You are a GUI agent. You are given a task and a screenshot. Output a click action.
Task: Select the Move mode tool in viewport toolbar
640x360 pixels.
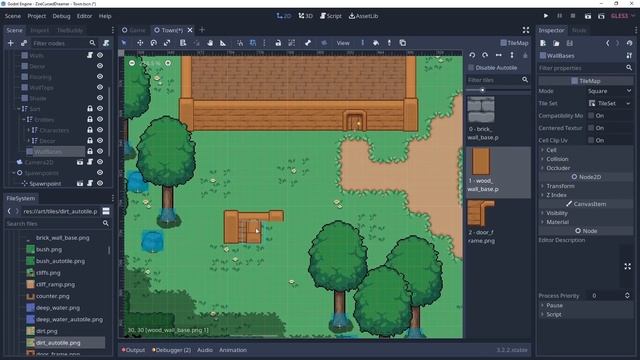140,43
